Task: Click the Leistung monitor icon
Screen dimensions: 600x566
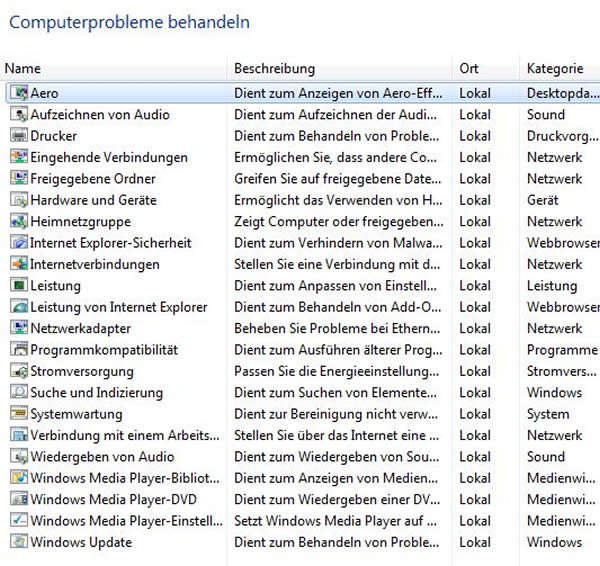Action: (19, 285)
